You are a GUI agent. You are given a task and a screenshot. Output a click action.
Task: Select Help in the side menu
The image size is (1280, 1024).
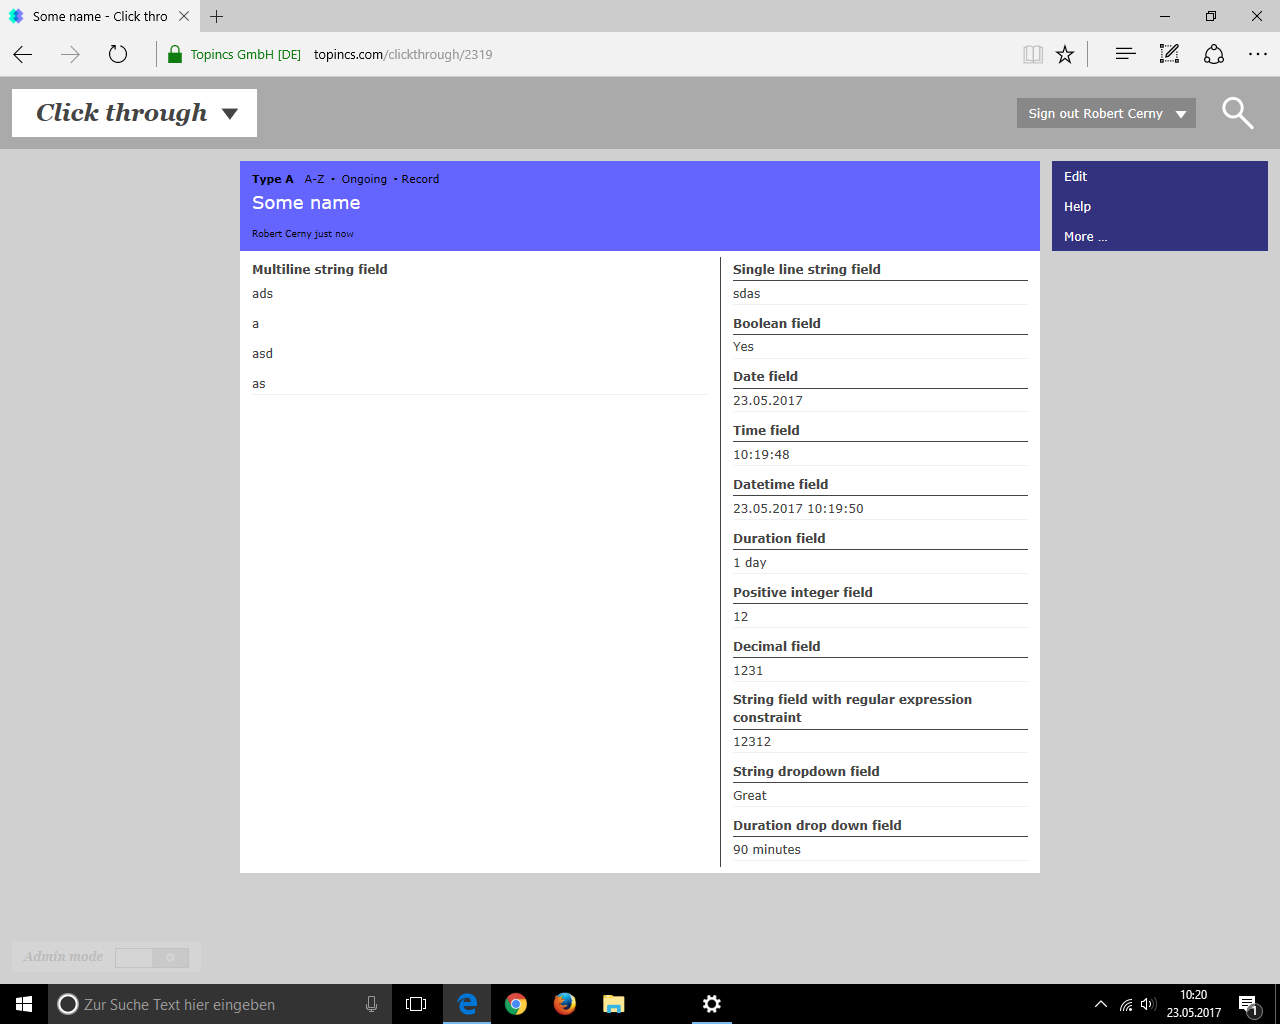tap(1077, 206)
